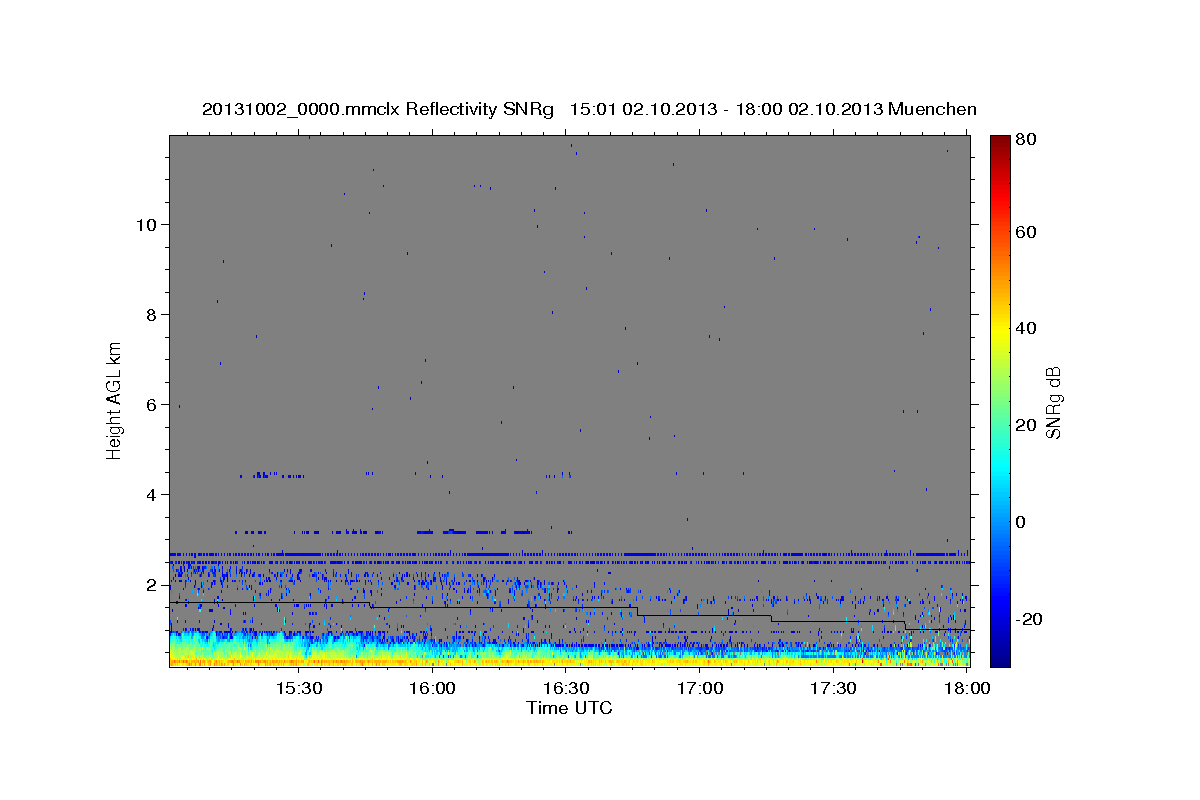Image resolution: width=1200 pixels, height=800 pixels.
Task: Select the height tick label 4
Action: pos(150,495)
